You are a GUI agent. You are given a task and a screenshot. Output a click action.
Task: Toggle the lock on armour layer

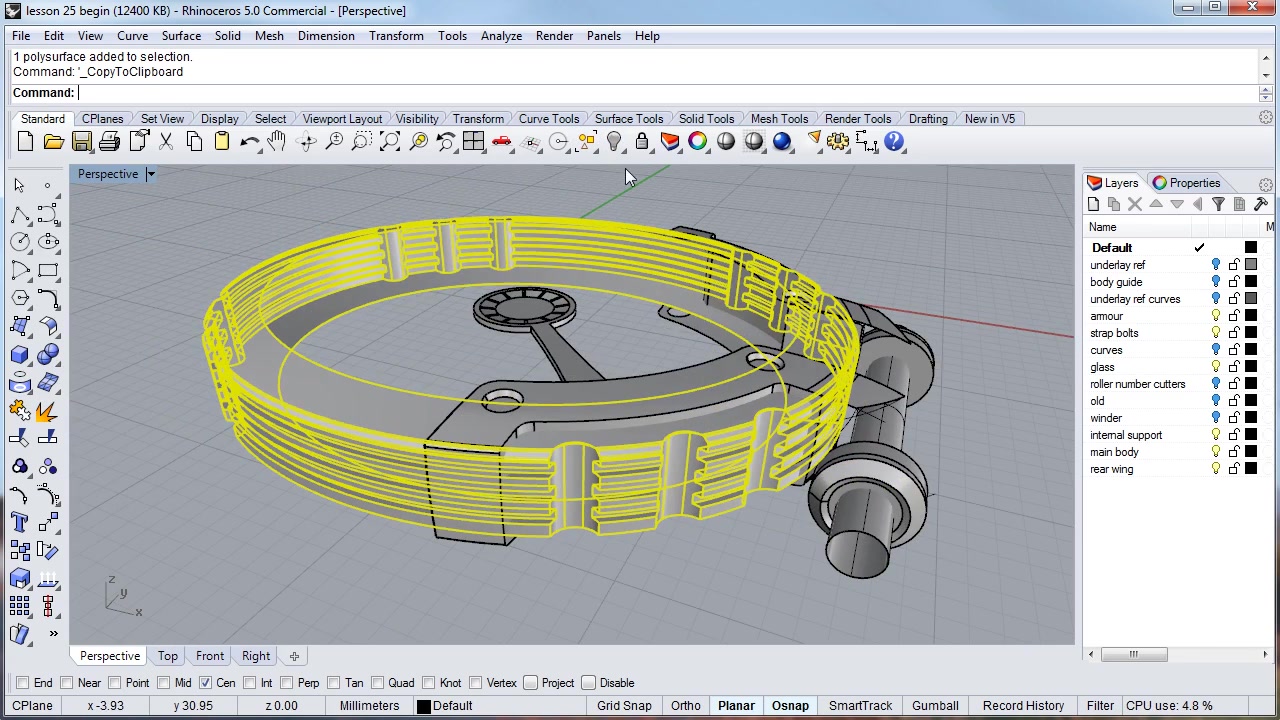pyautogui.click(x=1234, y=316)
